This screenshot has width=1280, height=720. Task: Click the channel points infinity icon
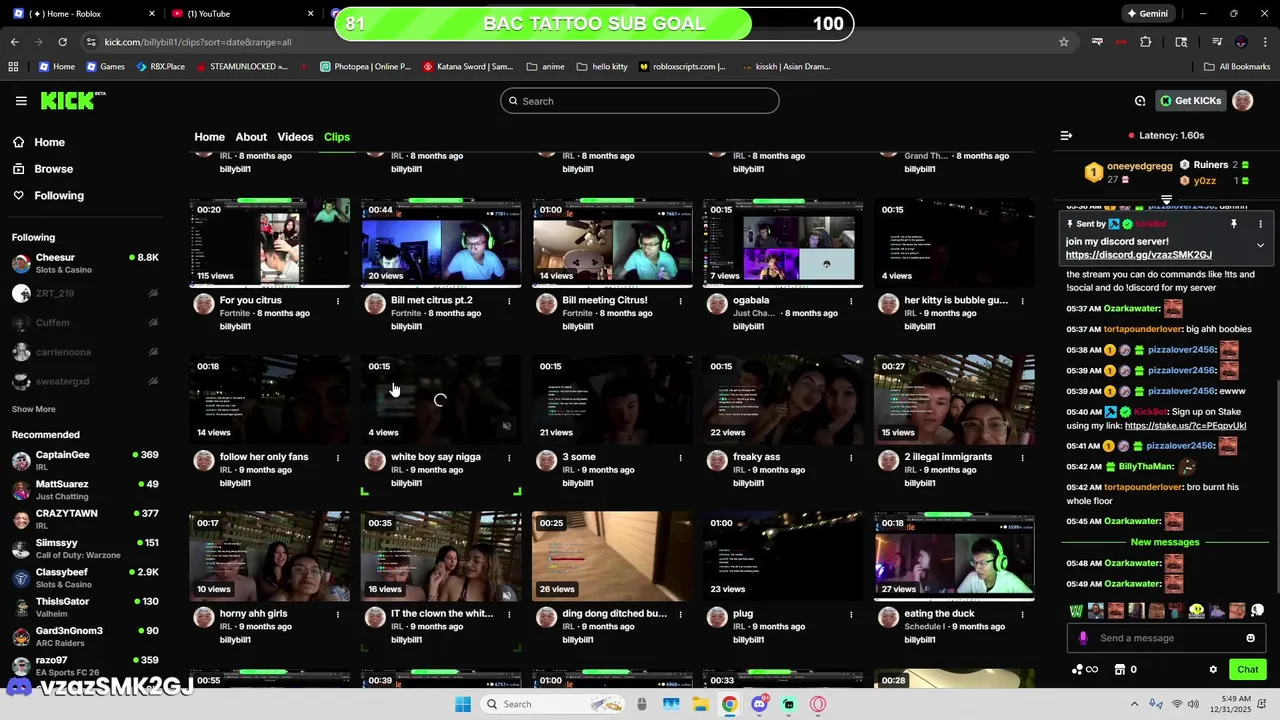coord(1085,670)
